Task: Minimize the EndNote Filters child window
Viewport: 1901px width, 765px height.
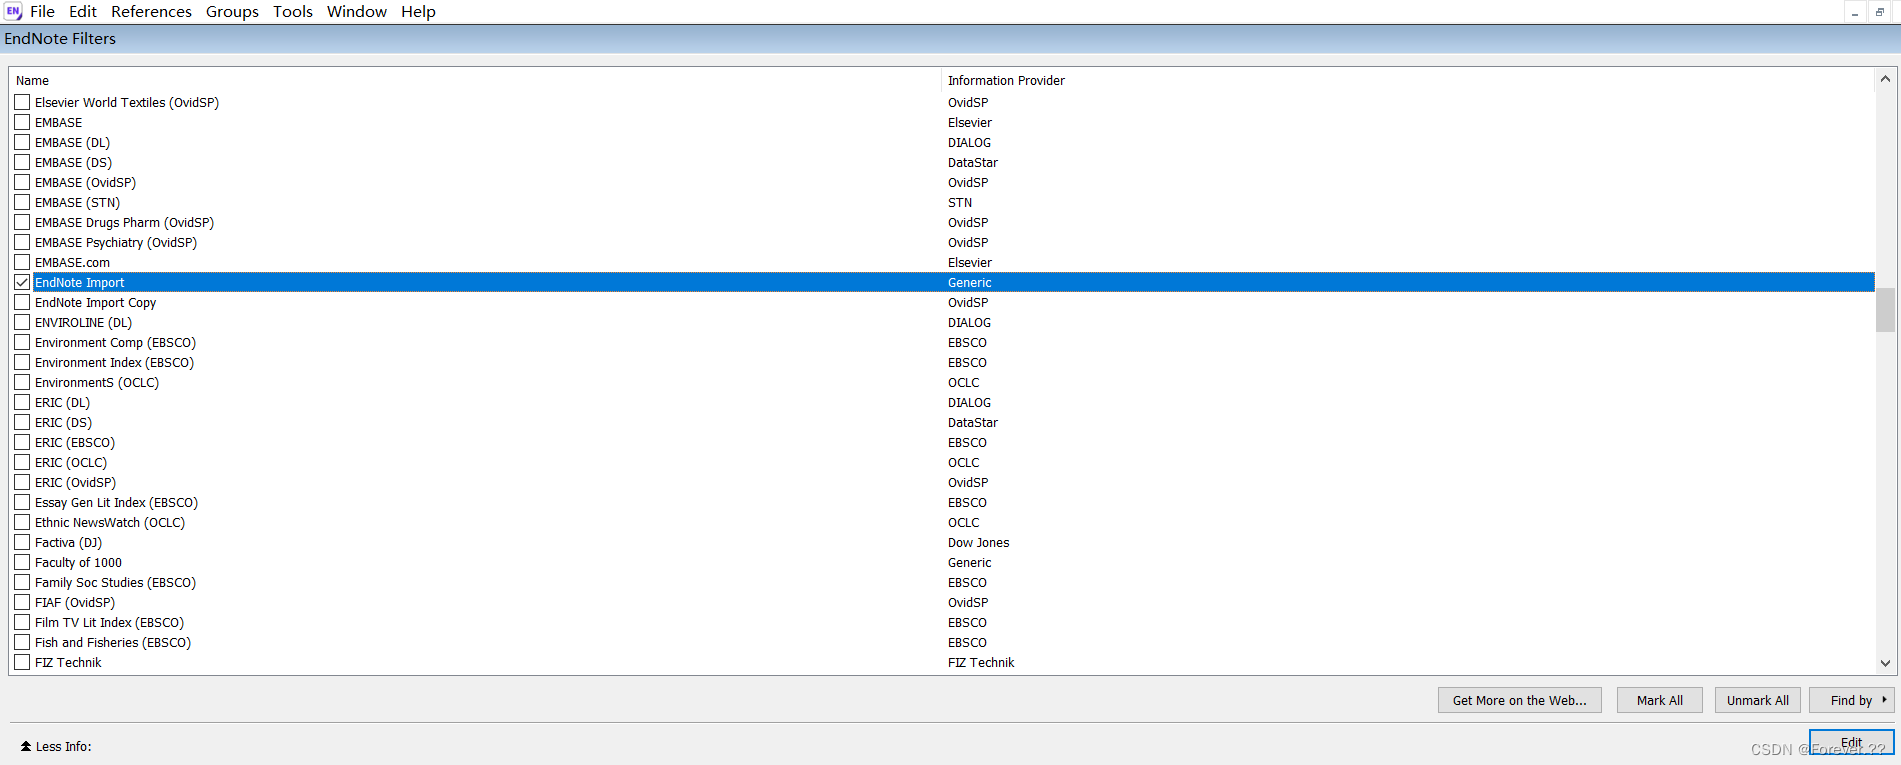Action: point(1855,12)
